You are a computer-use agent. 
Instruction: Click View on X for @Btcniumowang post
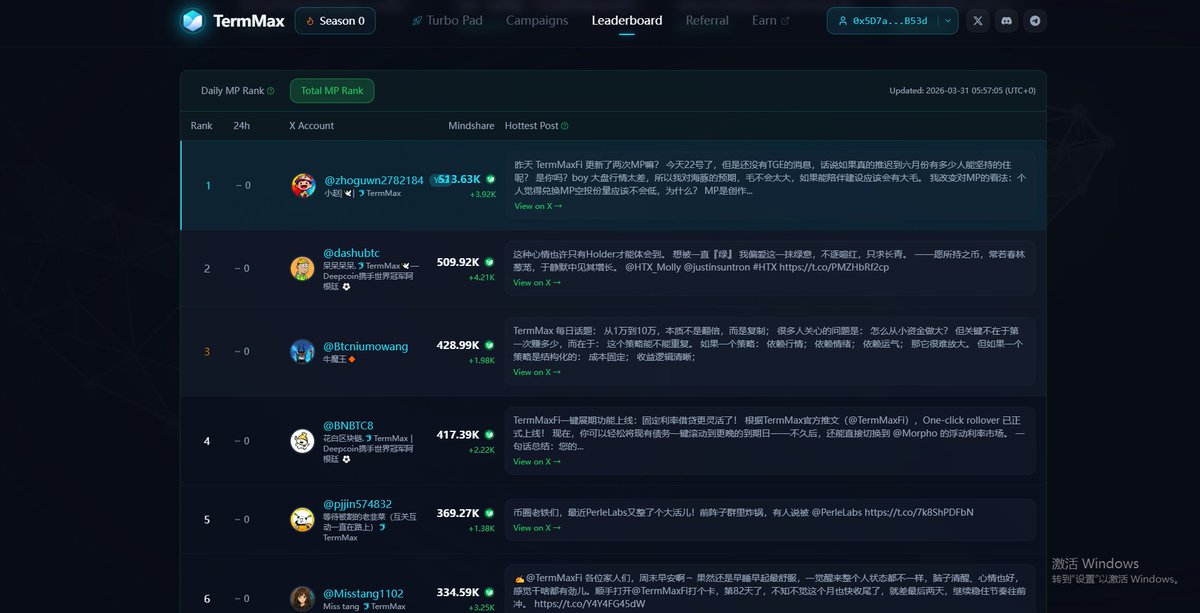[537, 372]
